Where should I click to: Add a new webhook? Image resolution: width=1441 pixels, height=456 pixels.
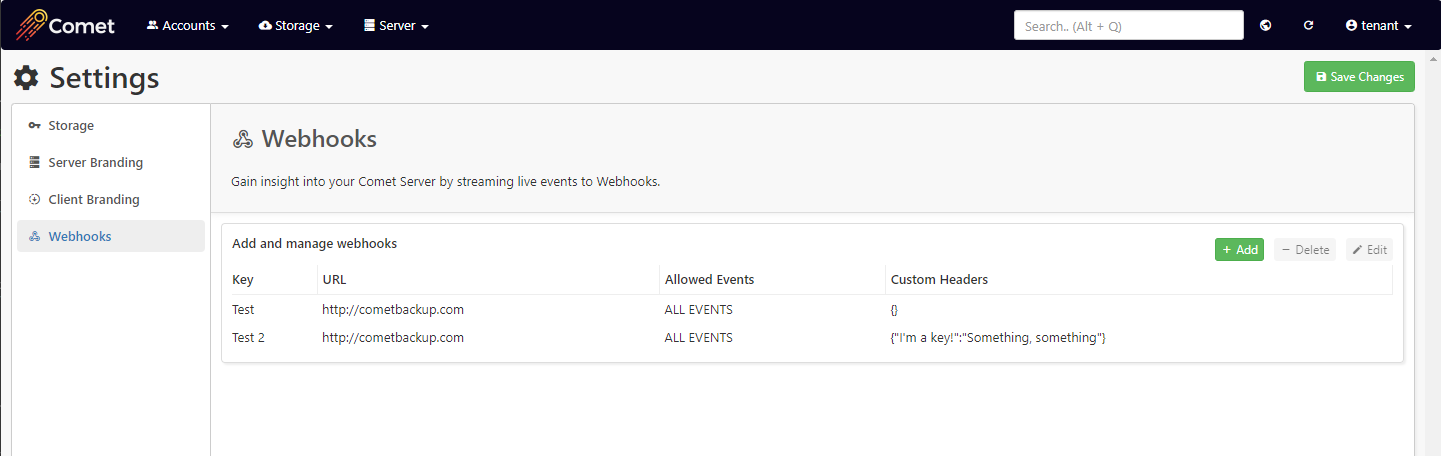(1239, 250)
